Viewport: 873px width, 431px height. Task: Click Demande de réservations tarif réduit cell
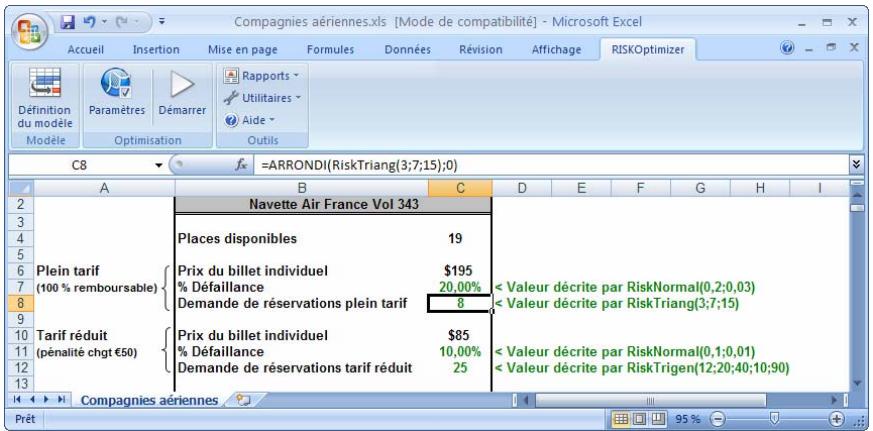click(x=301, y=368)
